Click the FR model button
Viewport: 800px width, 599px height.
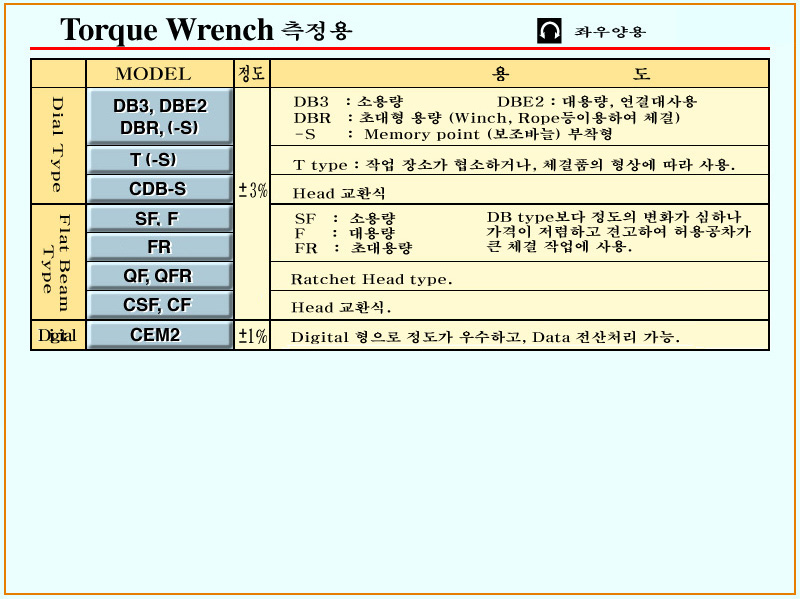point(159,247)
